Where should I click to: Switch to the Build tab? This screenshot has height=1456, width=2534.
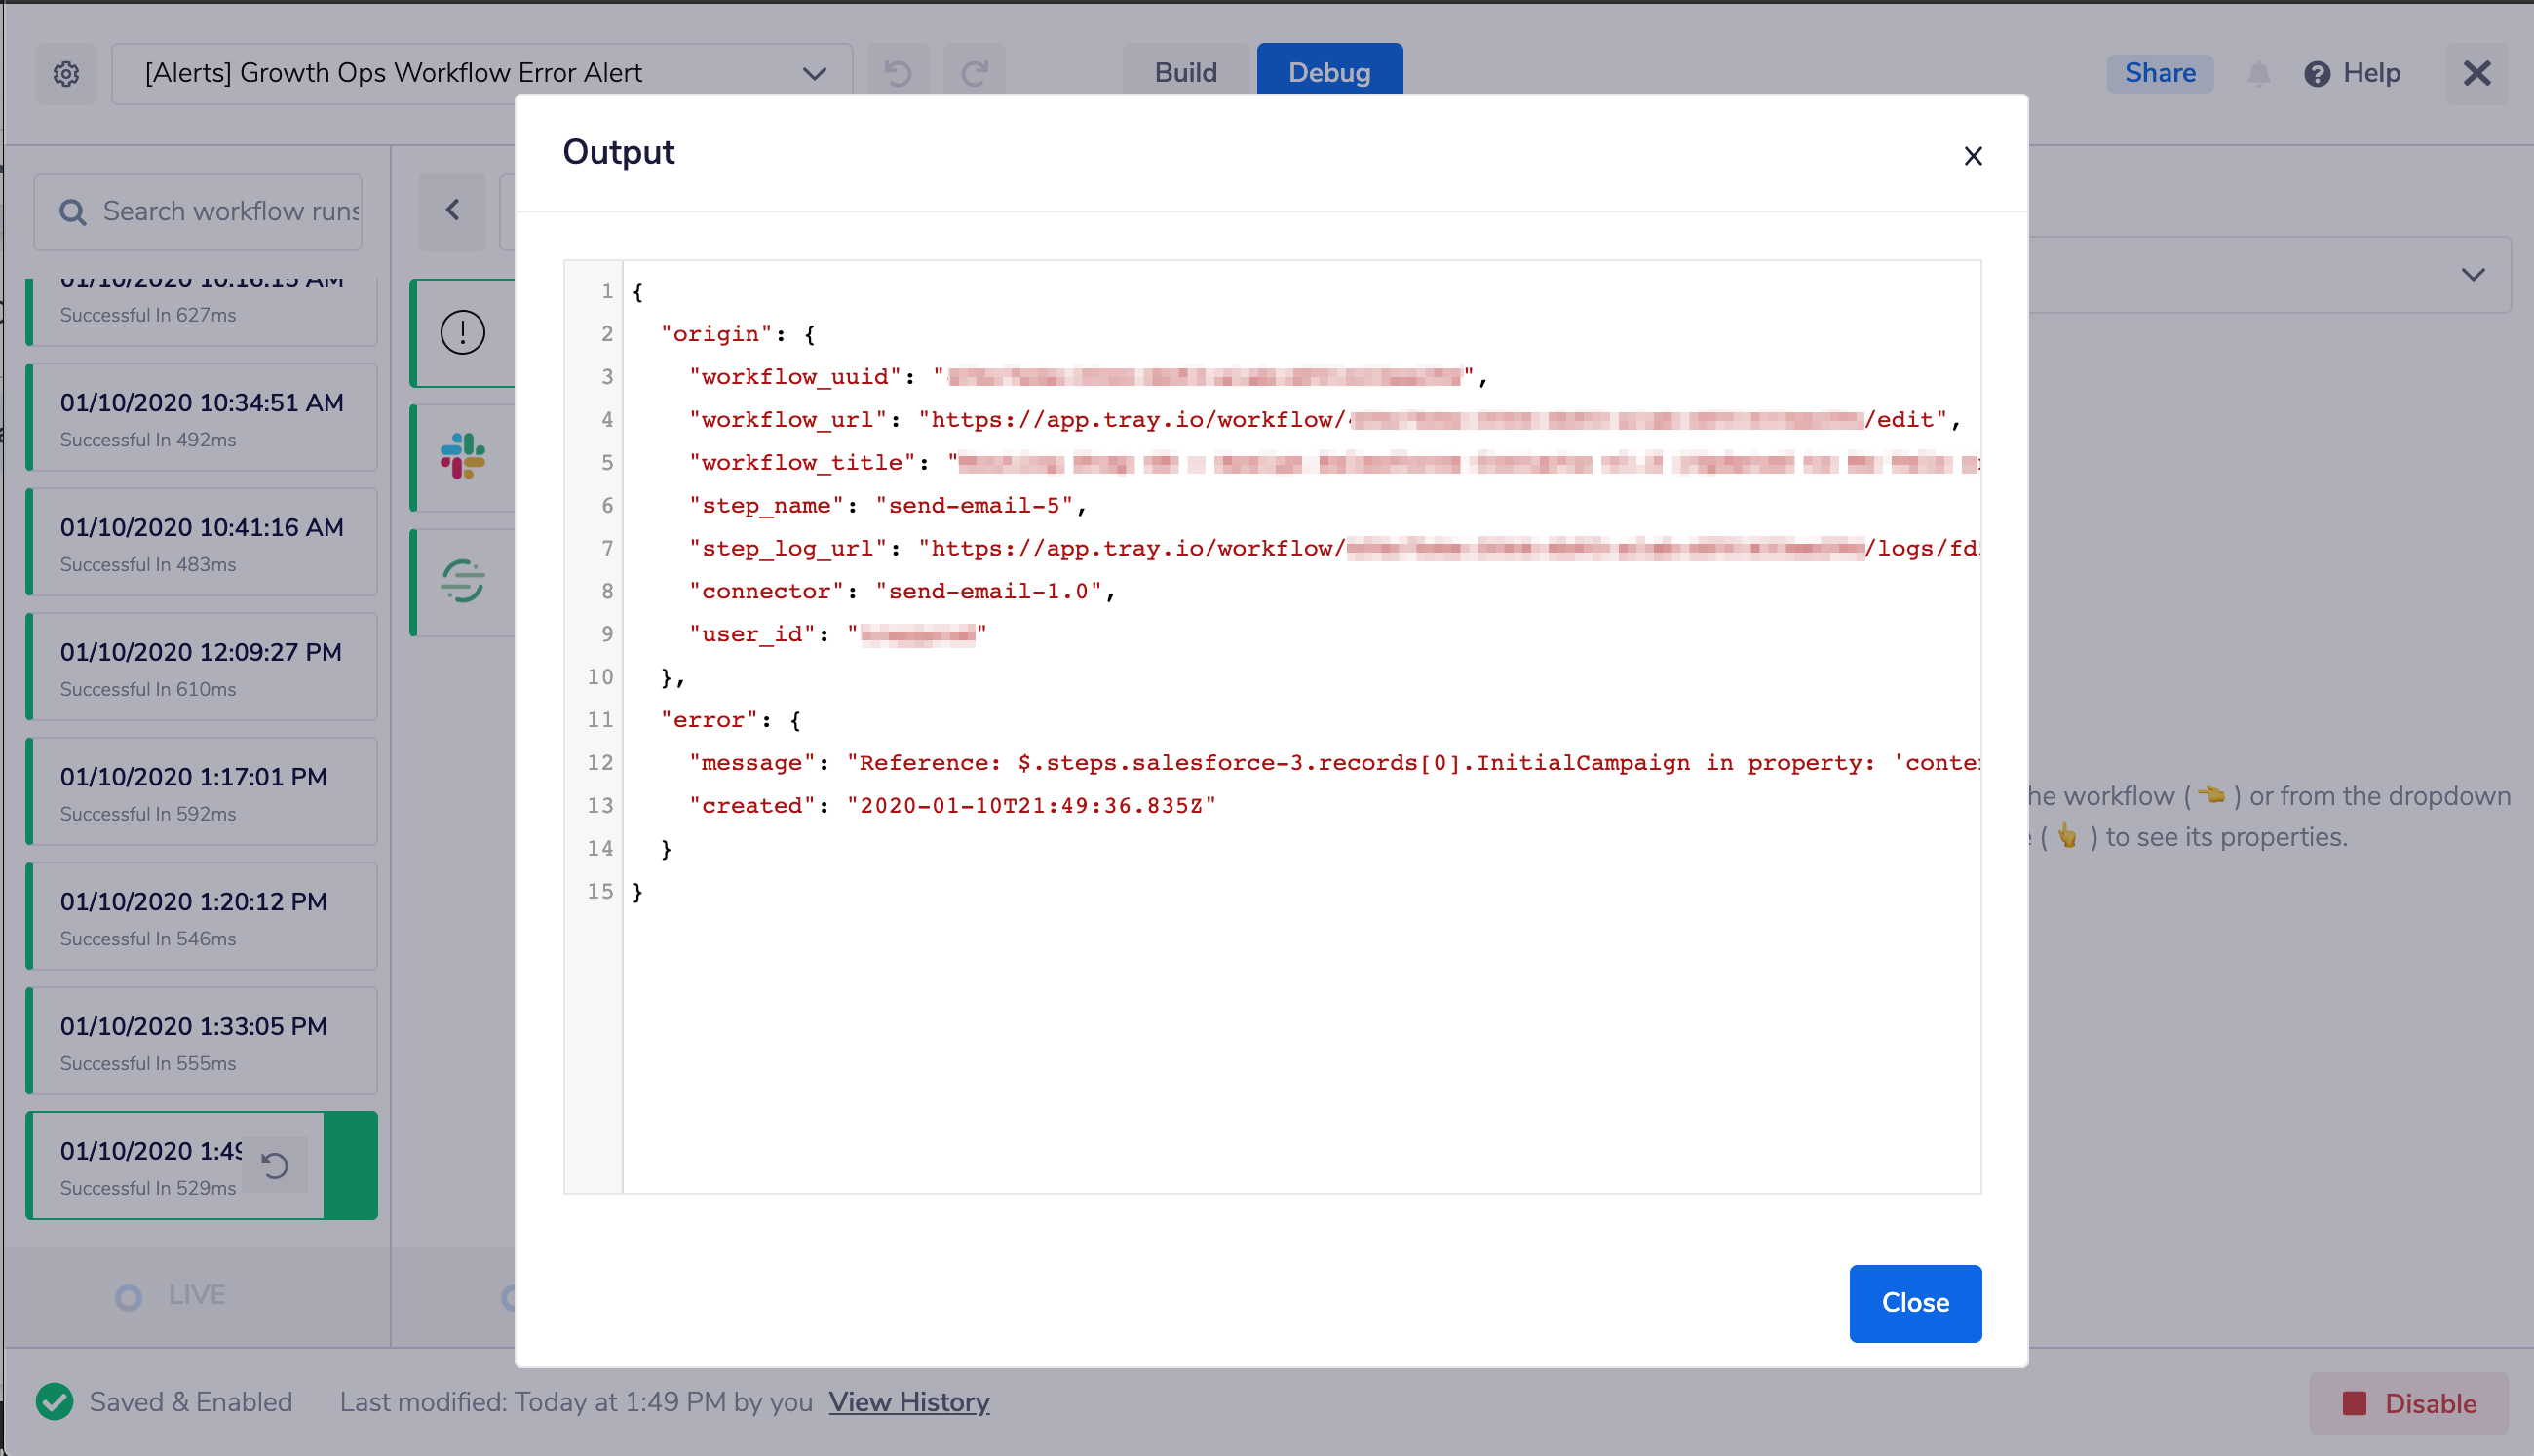pyautogui.click(x=1185, y=73)
